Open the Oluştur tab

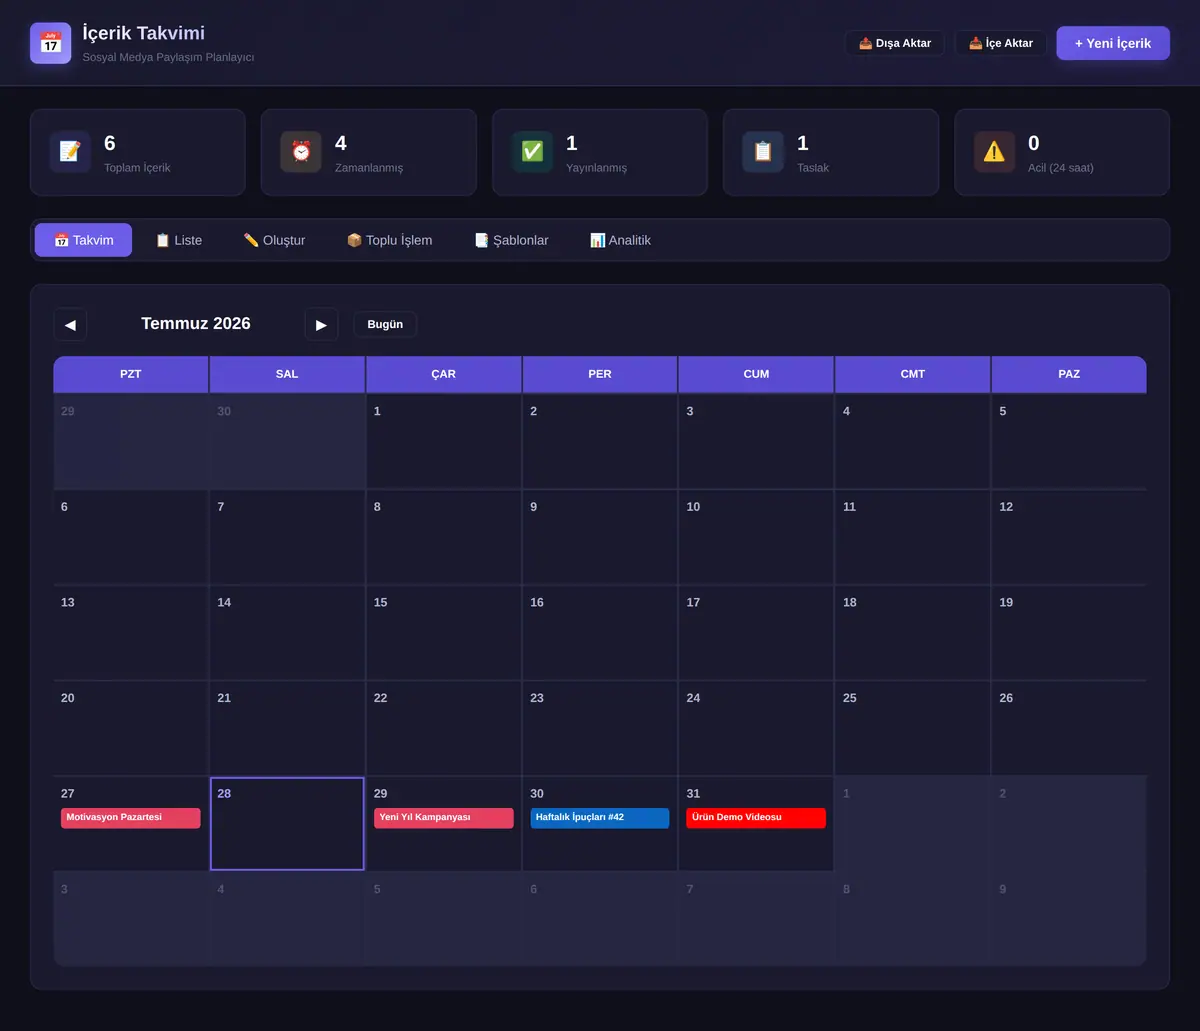coord(274,240)
